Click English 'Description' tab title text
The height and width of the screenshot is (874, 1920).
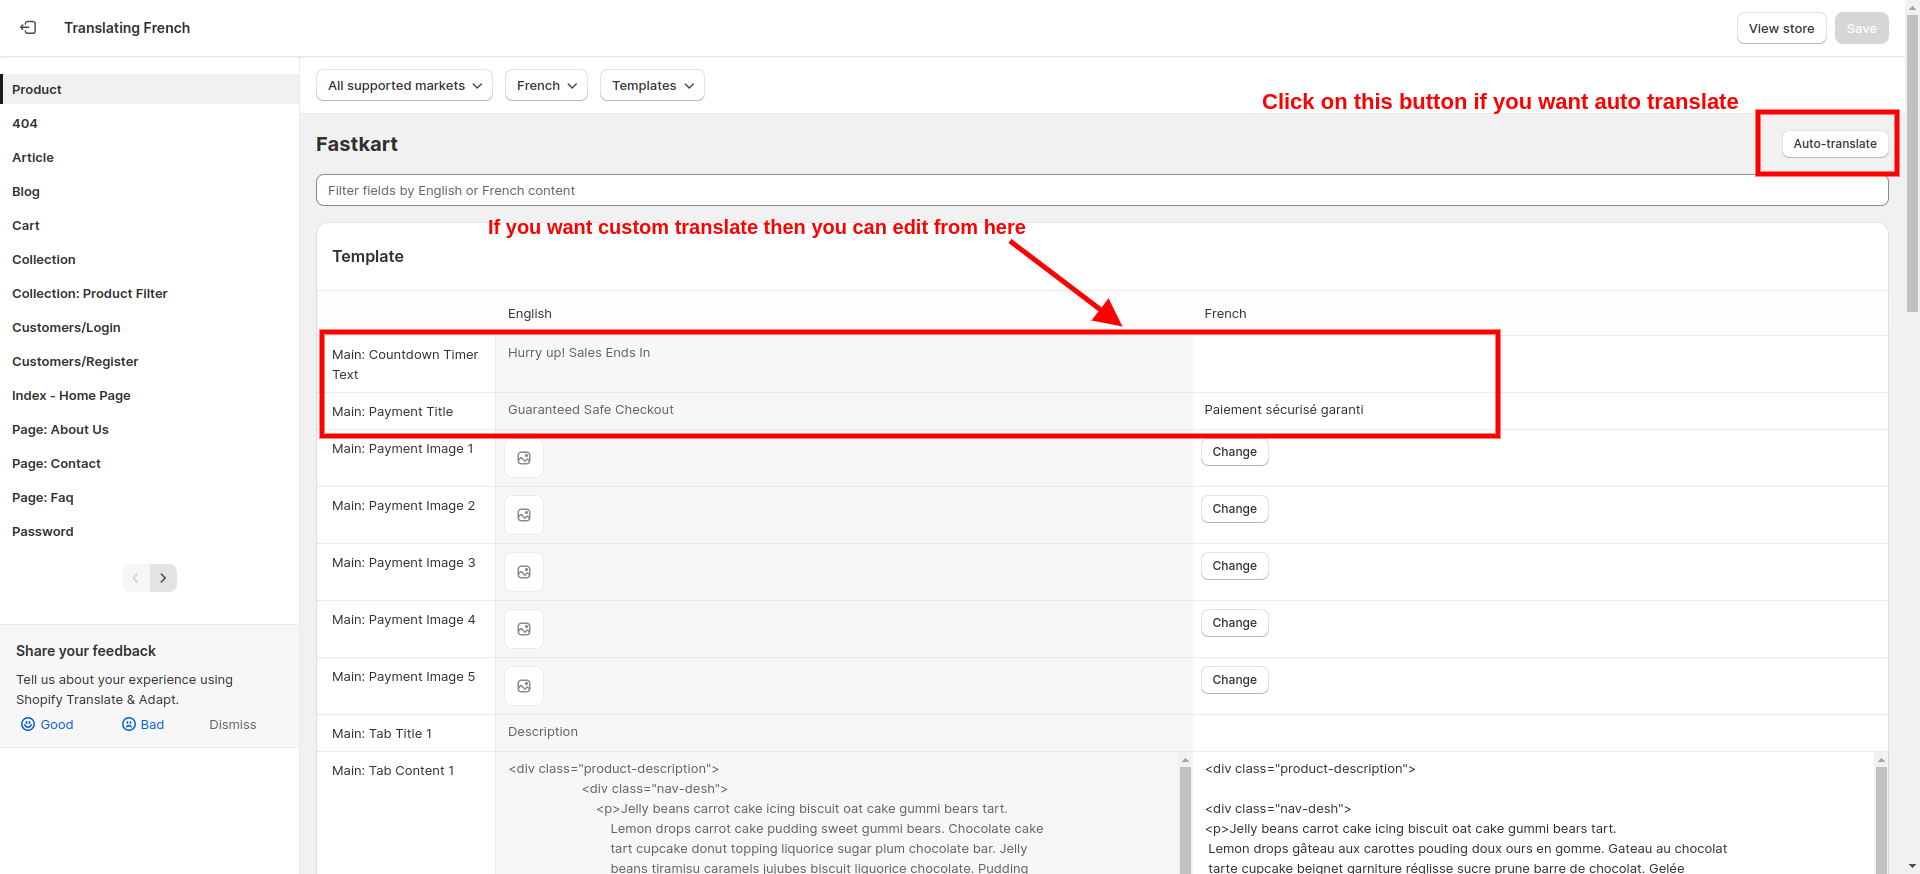click(x=543, y=731)
